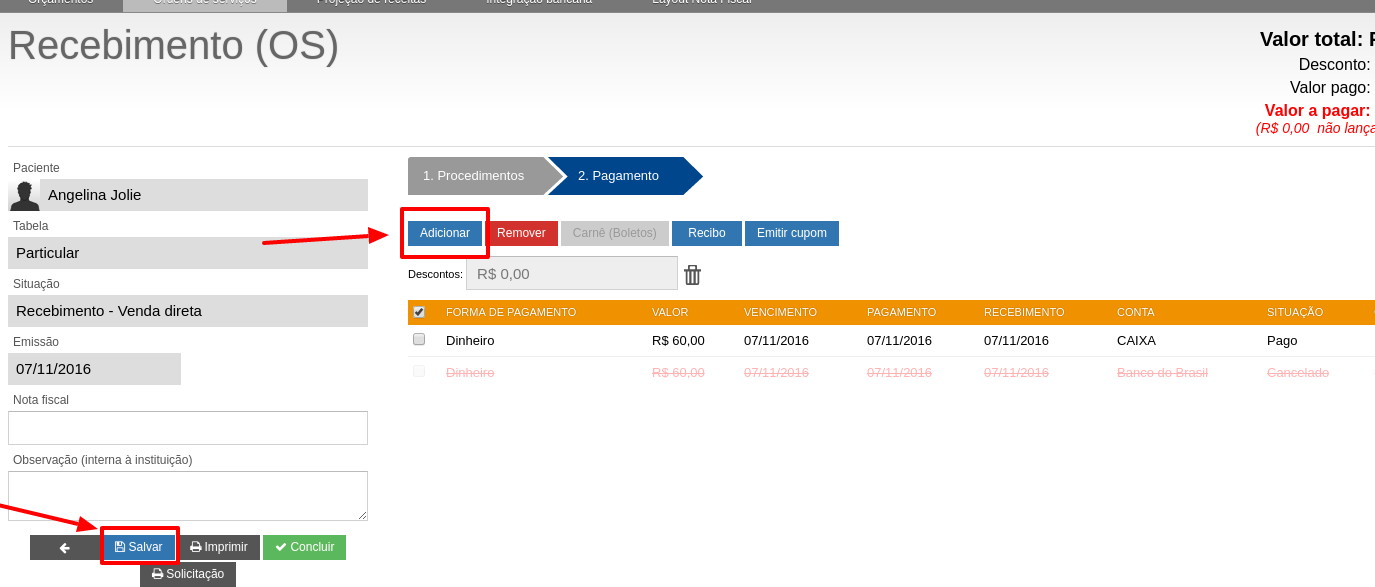Click the struck-through R$ 60,00 value
Image resolution: width=1375 pixels, height=587 pixels.
[x=678, y=372]
